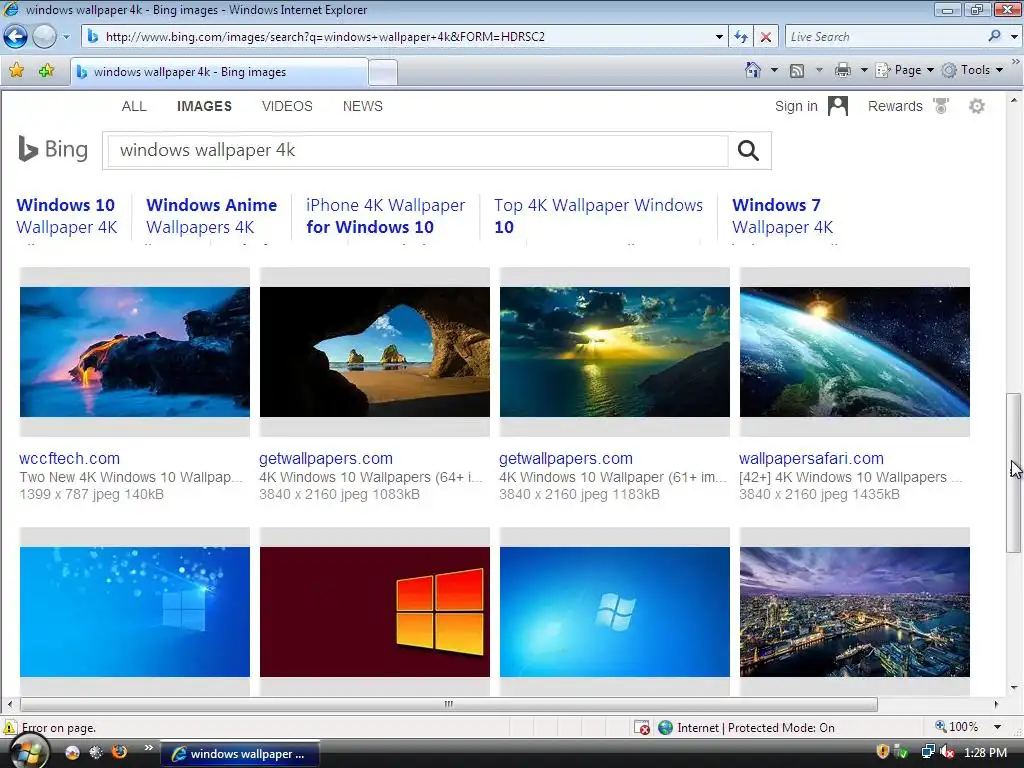Open a new blank tab button

[x=383, y=72]
